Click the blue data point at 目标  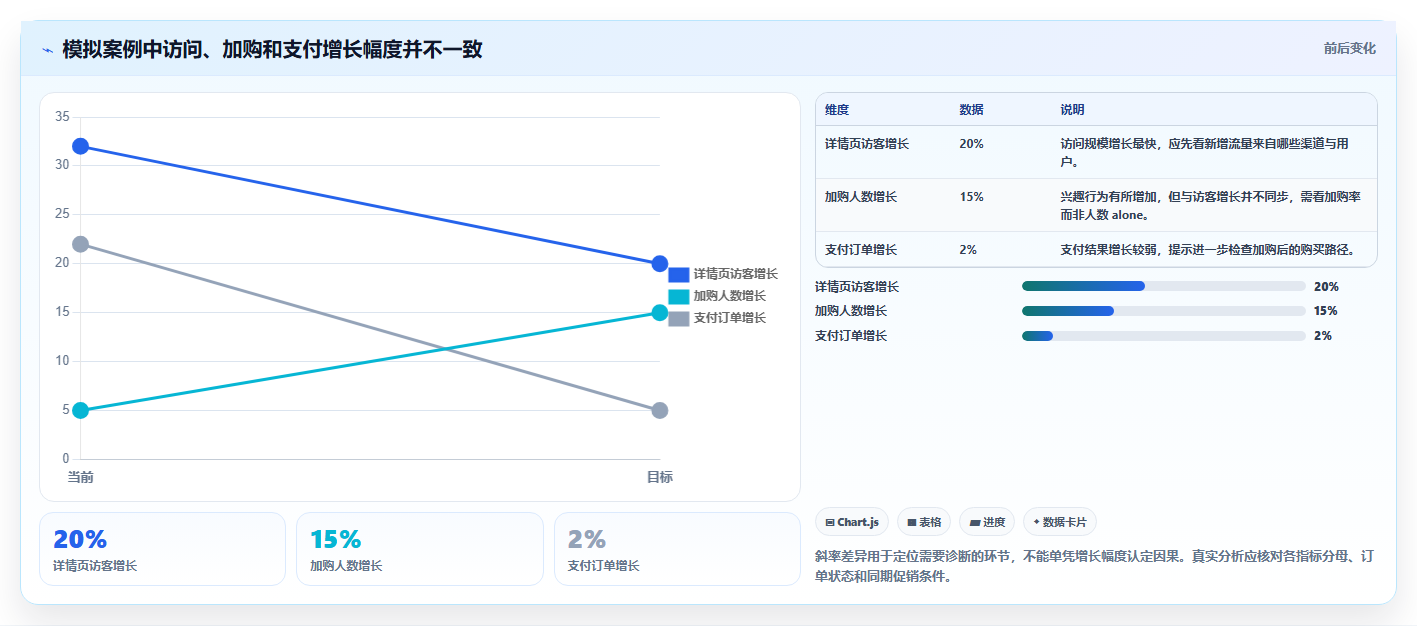point(660,264)
